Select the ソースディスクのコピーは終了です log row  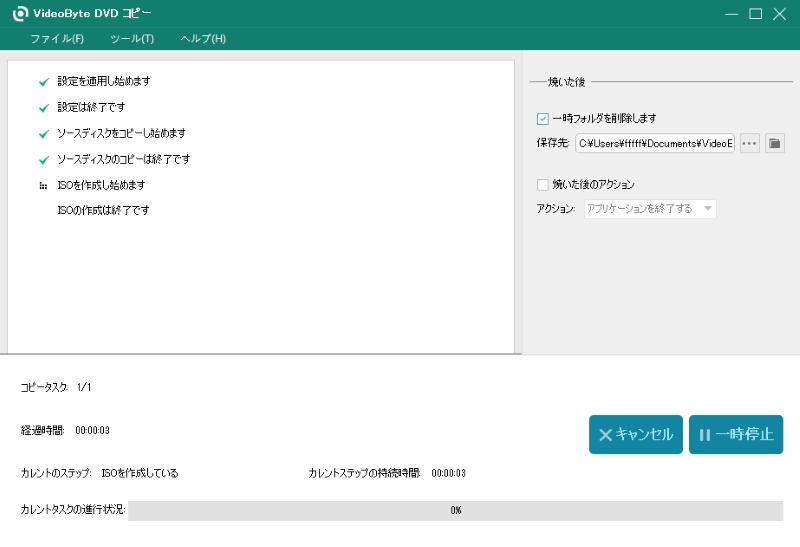(123, 159)
